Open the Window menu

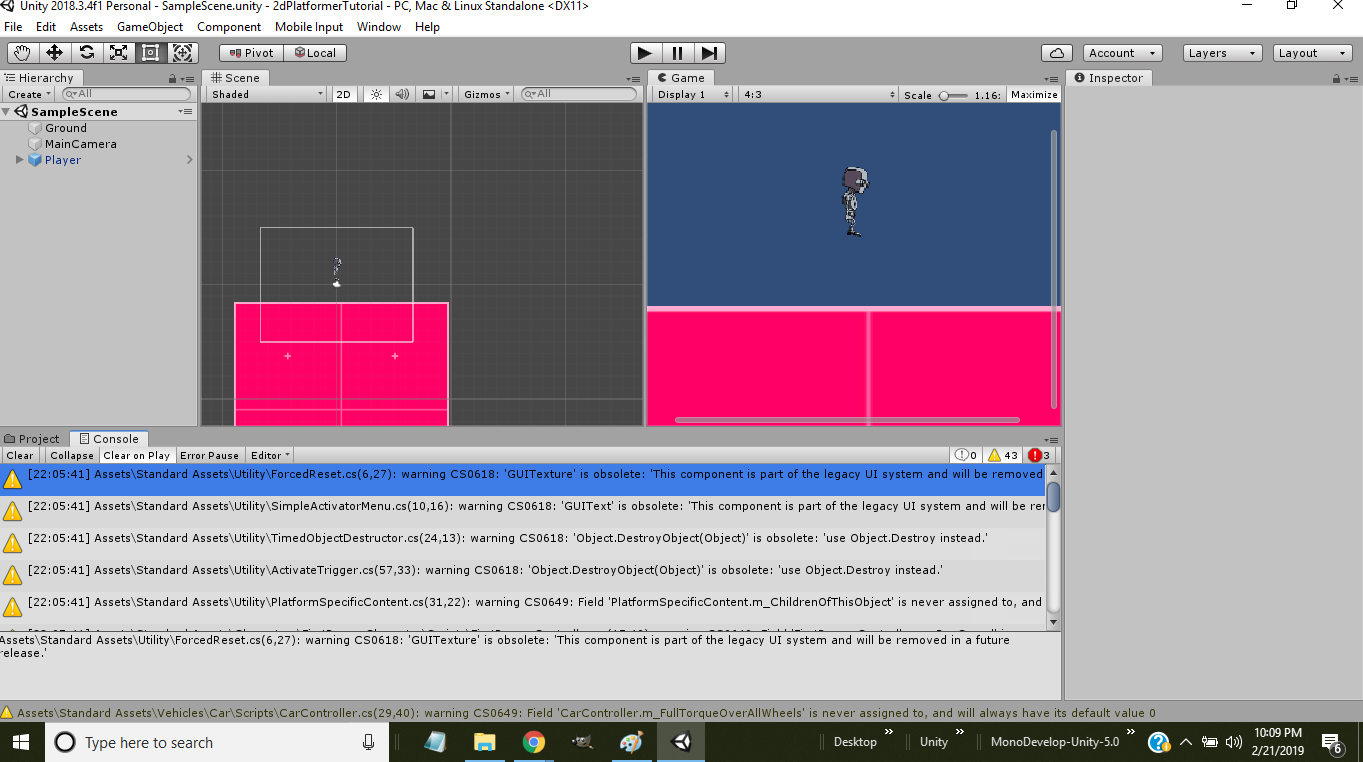click(x=378, y=27)
